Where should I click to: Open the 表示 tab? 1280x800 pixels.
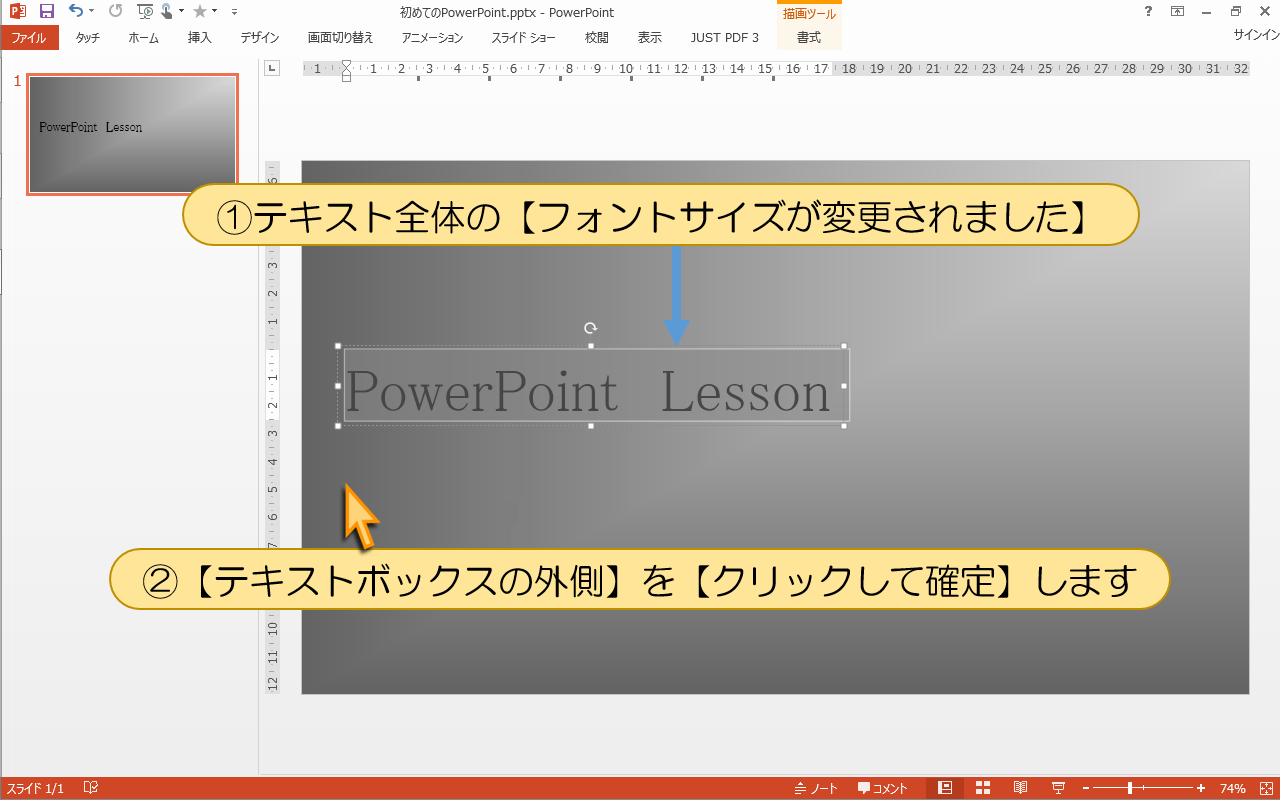pyautogui.click(x=650, y=38)
